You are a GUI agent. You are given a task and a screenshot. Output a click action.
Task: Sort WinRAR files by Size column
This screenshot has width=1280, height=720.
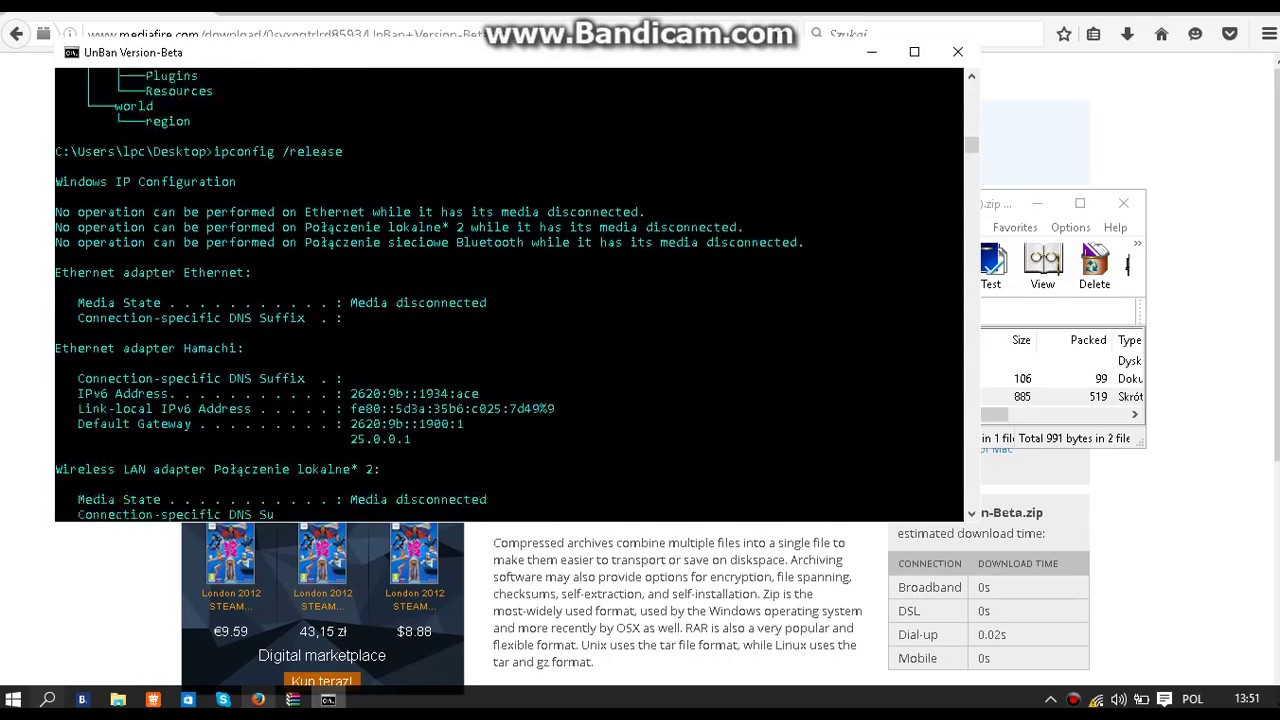point(1021,340)
